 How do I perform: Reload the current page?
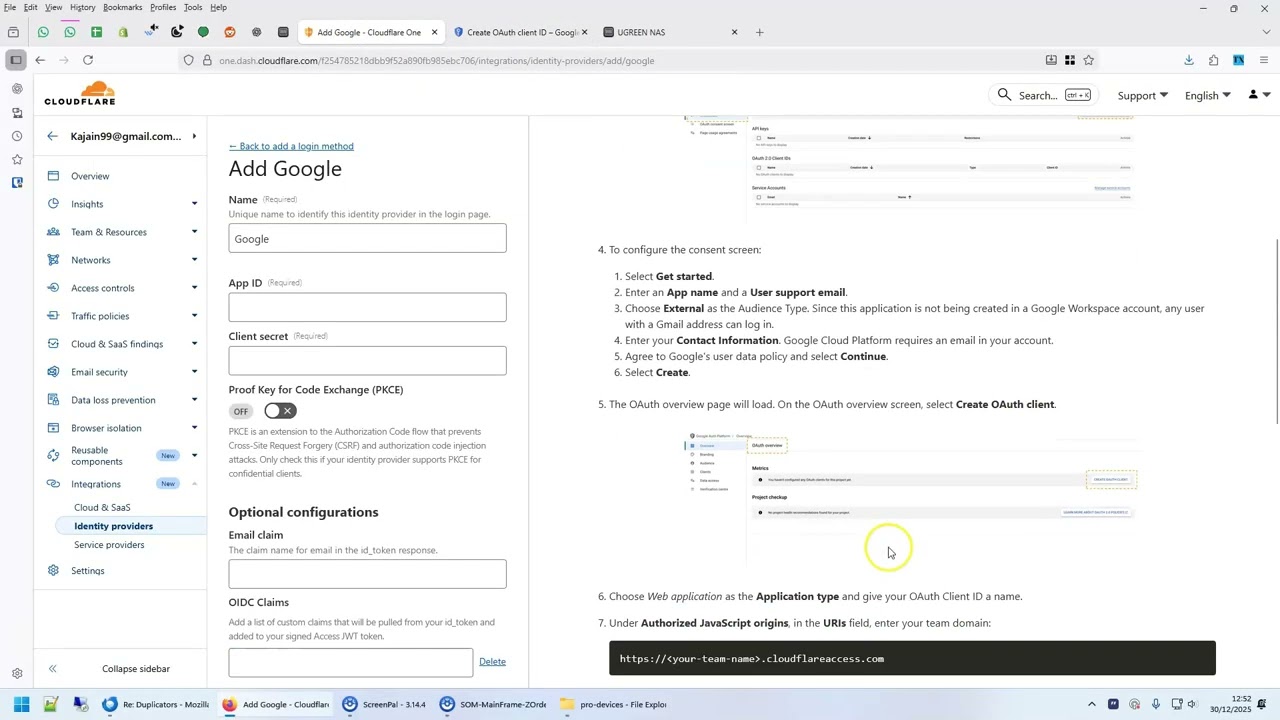pos(88,60)
